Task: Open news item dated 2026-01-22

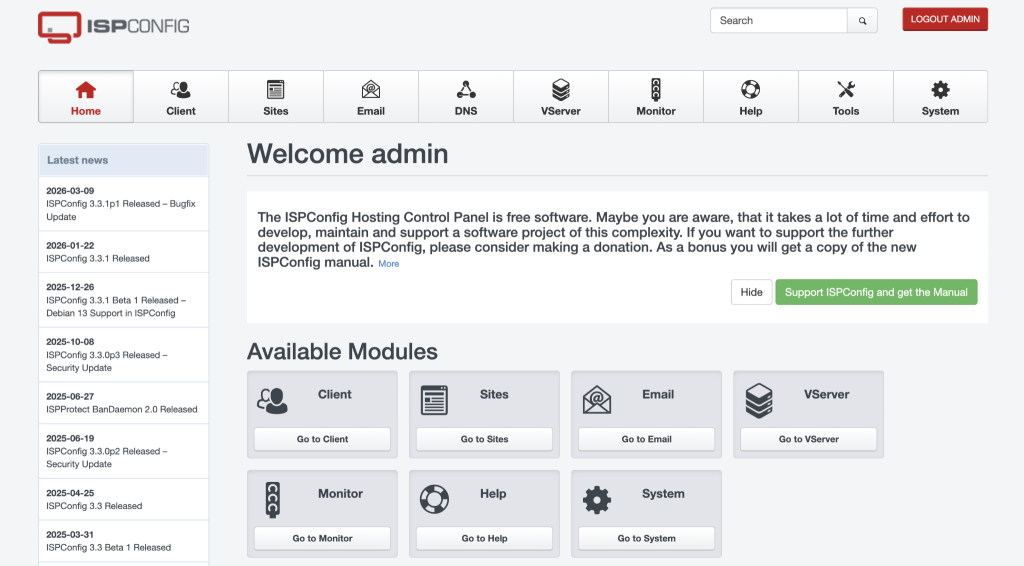Action: tap(123, 252)
